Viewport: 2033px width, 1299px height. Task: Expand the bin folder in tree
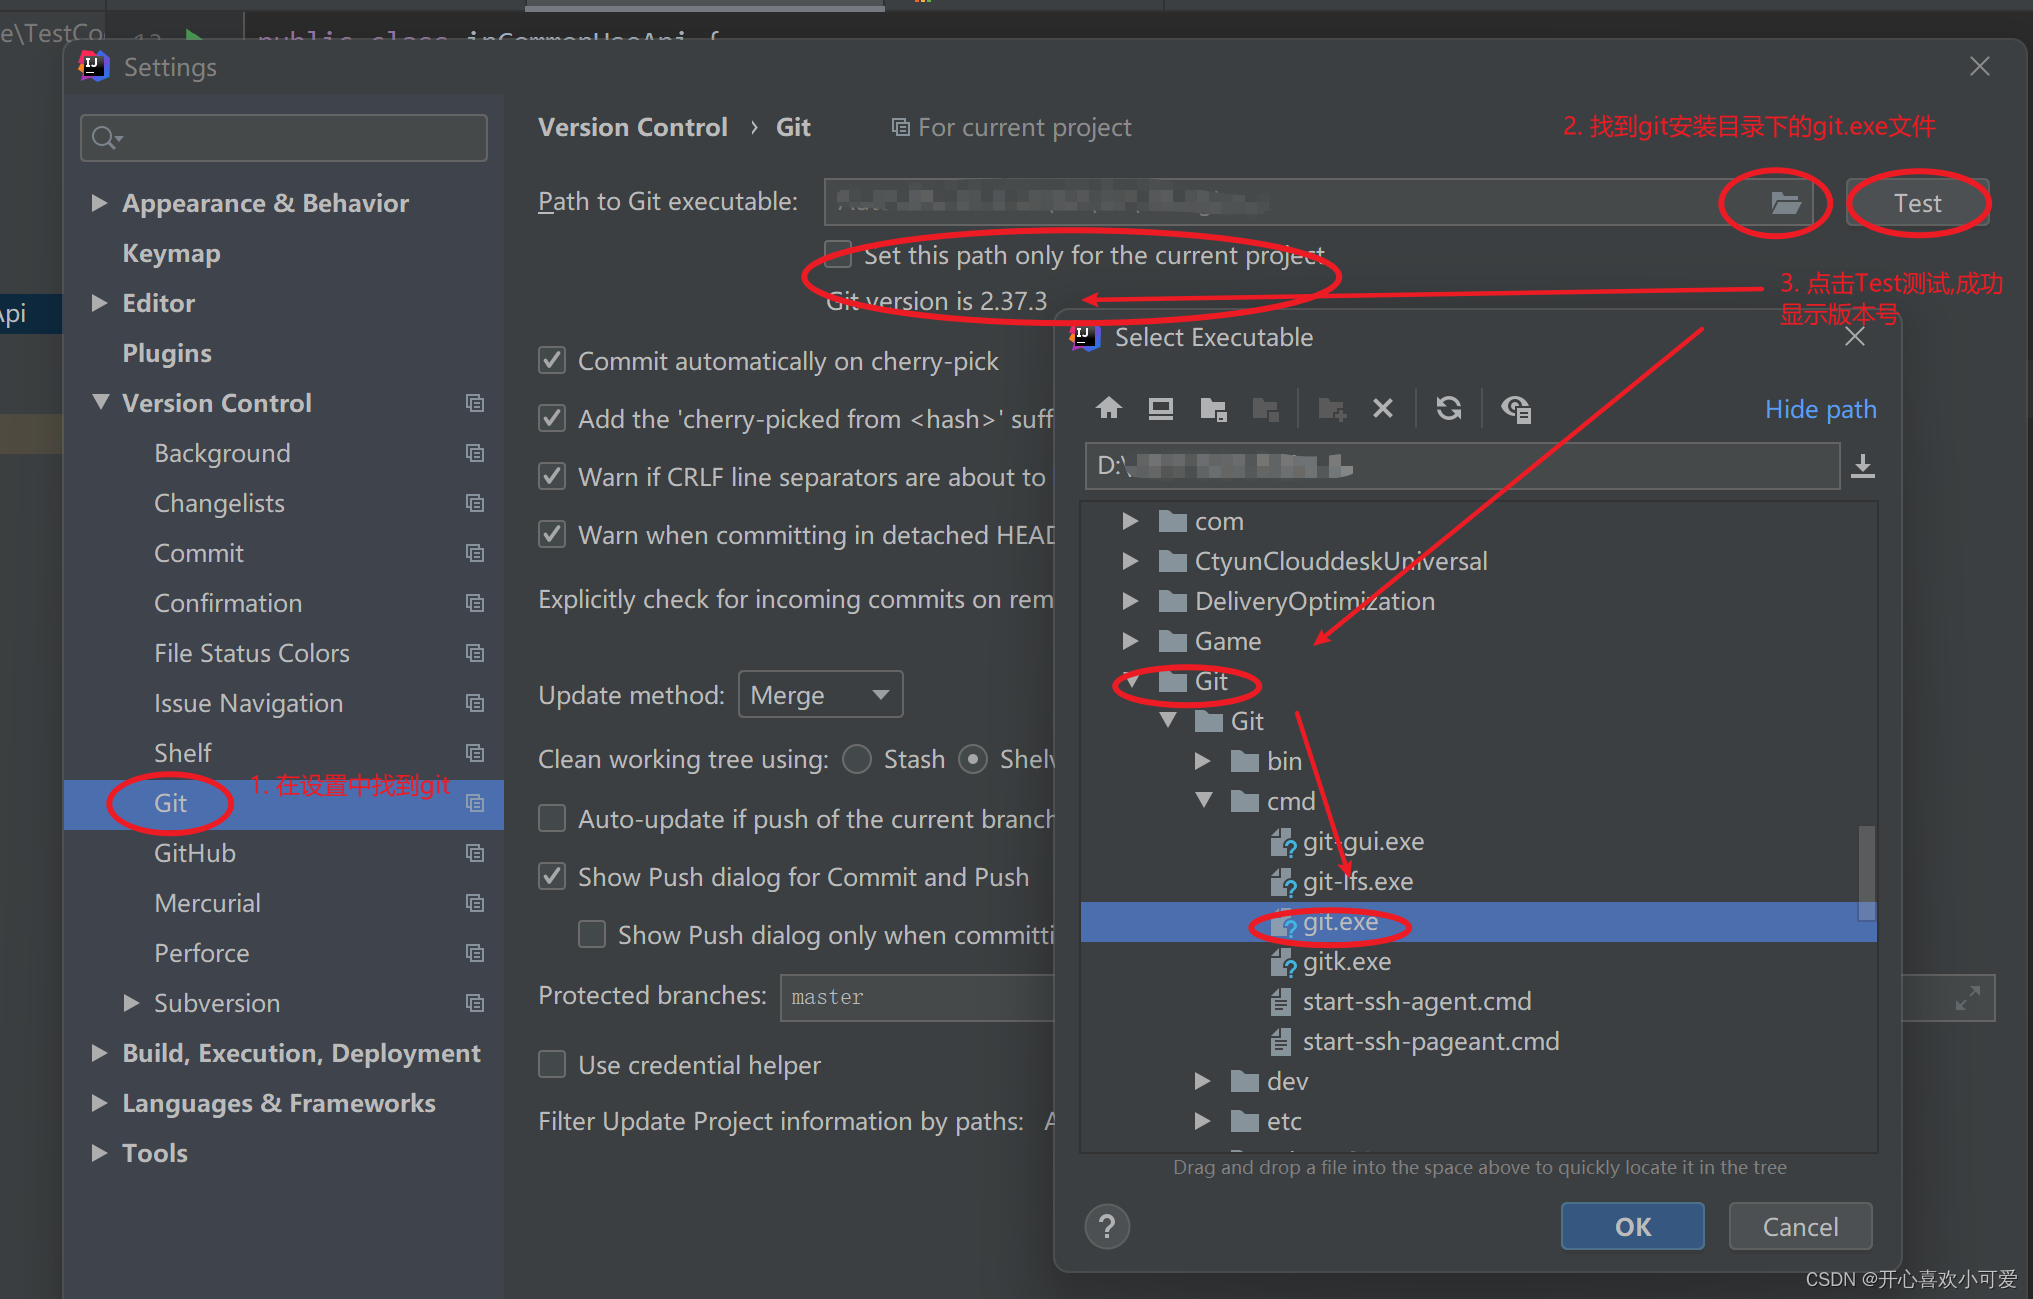[x=1203, y=761]
